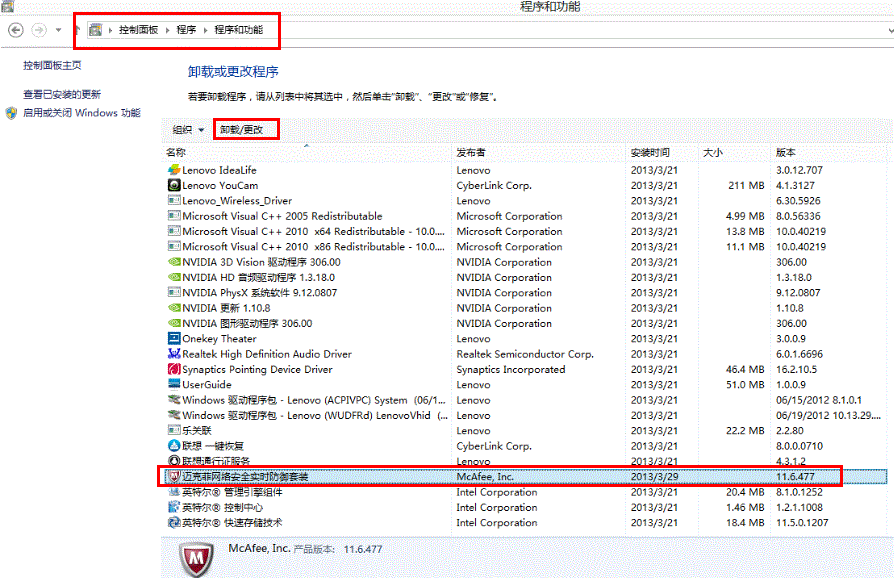The image size is (894, 578).
Task: Expand breadcrumb arrow after 控制面板
Action: (167, 30)
